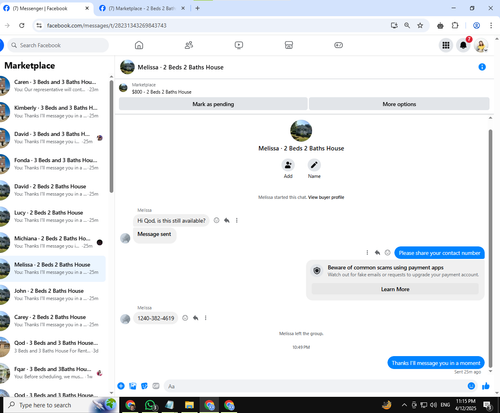Screen dimensions: 500x413
Task: Click Learn More about scams
Action: coord(395,289)
